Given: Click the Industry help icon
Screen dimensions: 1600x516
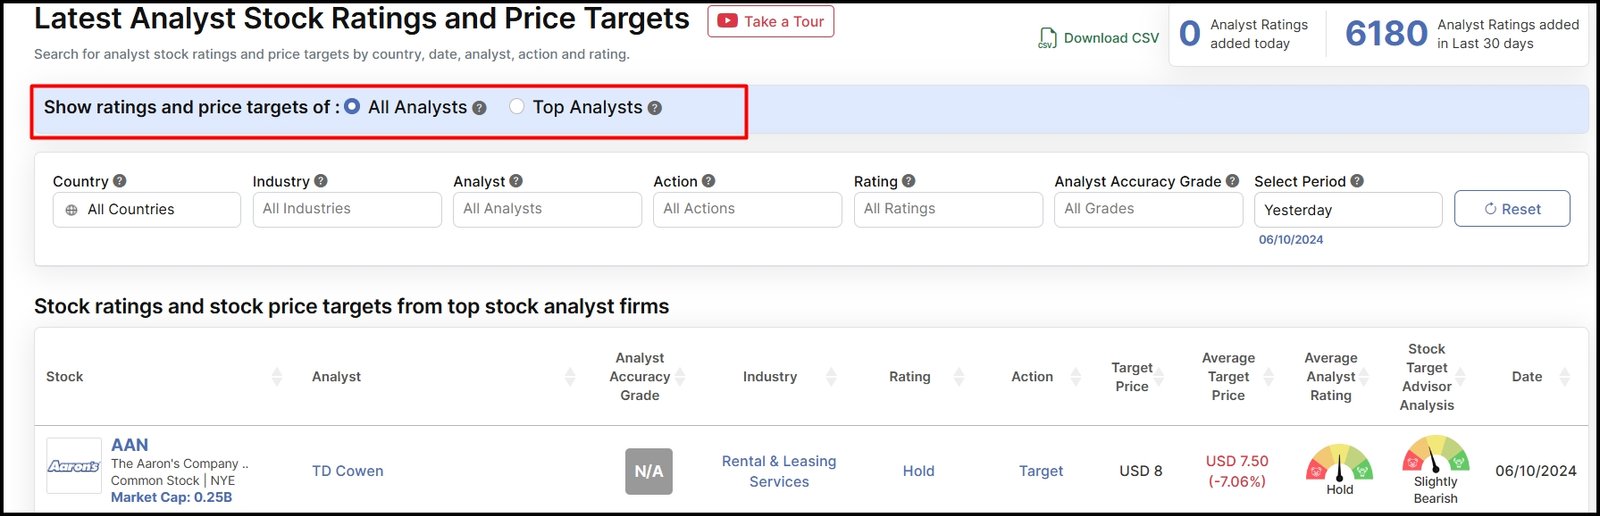Looking at the screenshot, I should tap(320, 181).
